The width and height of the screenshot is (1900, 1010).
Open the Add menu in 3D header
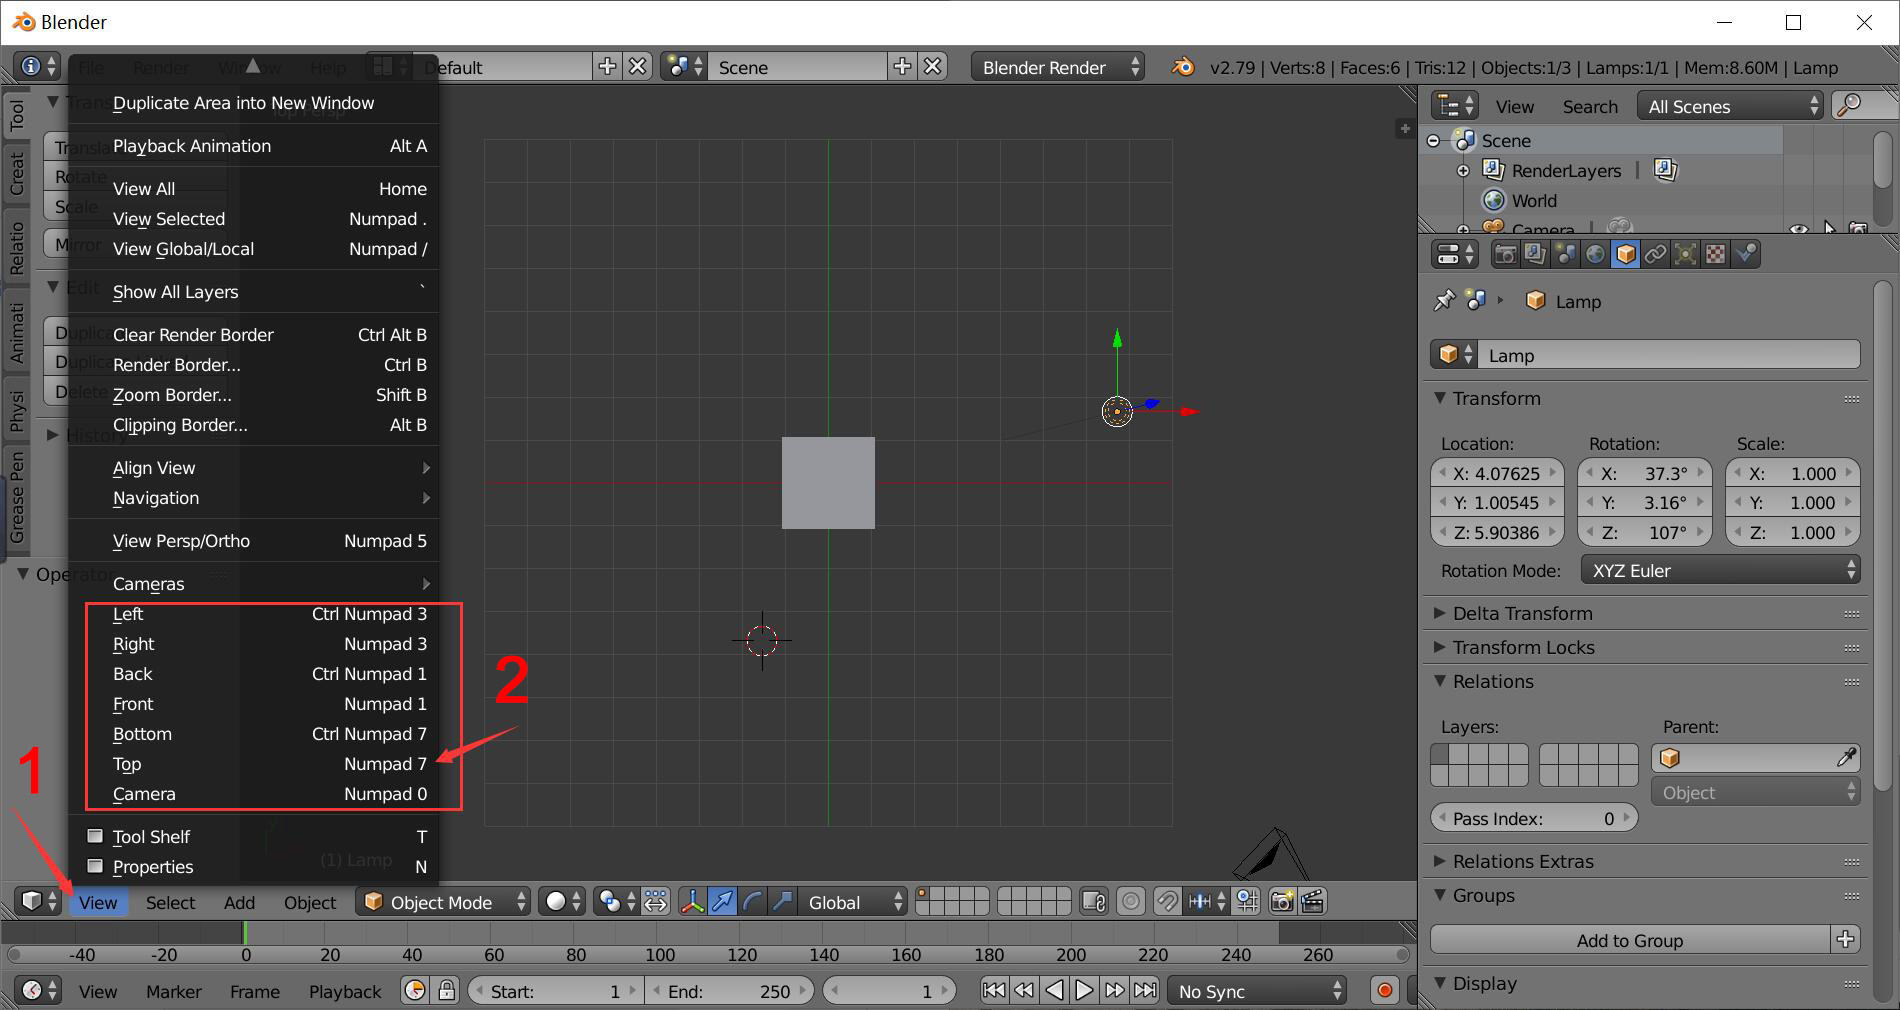[x=239, y=902]
